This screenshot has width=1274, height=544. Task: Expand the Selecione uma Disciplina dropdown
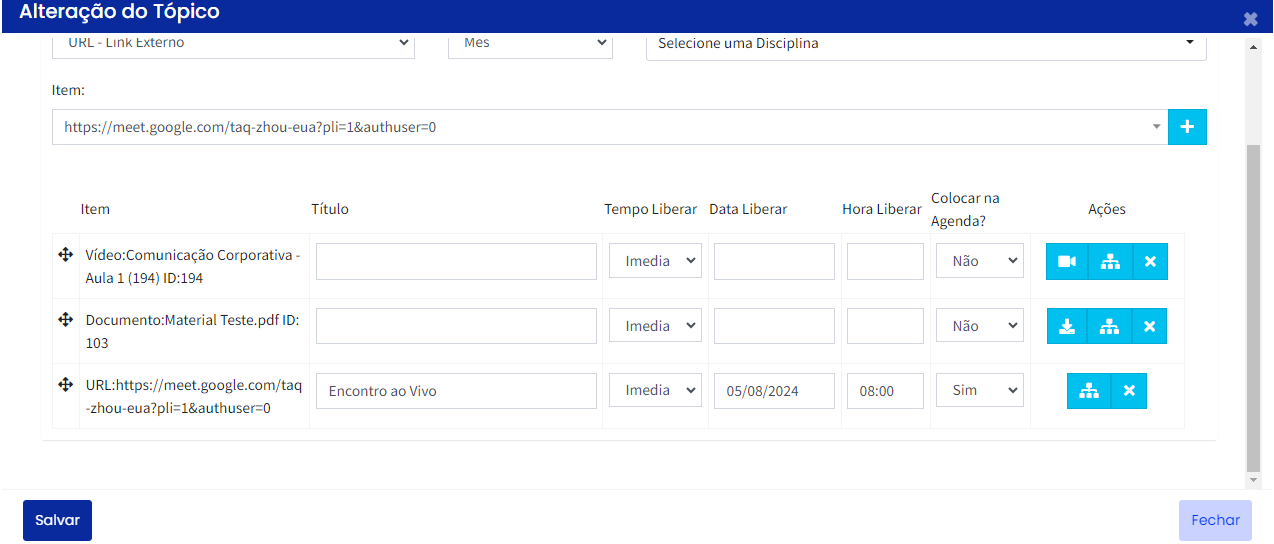click(925, 44)
